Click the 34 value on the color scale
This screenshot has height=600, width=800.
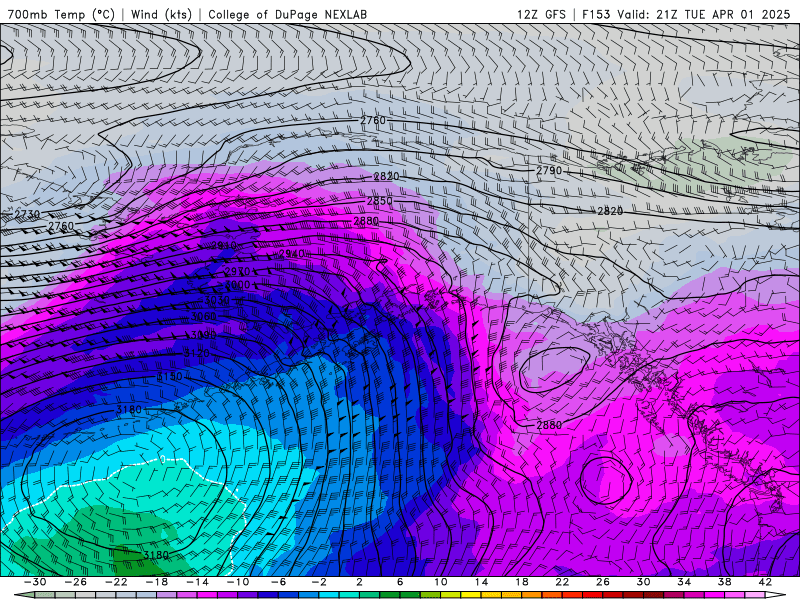pyautogui.click(x=684, y=582)
